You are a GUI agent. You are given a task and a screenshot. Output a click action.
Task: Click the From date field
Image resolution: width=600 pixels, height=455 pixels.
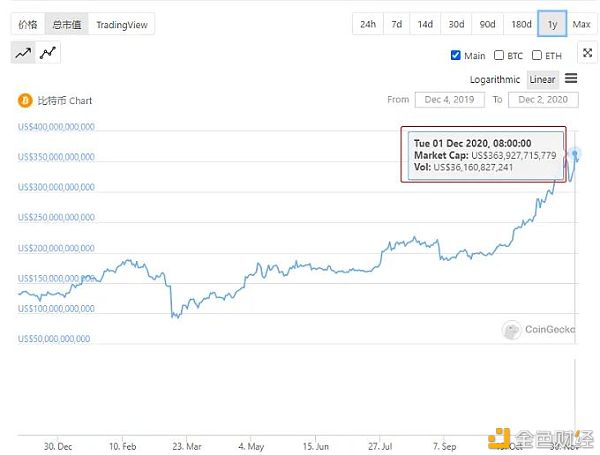[449, 100]
